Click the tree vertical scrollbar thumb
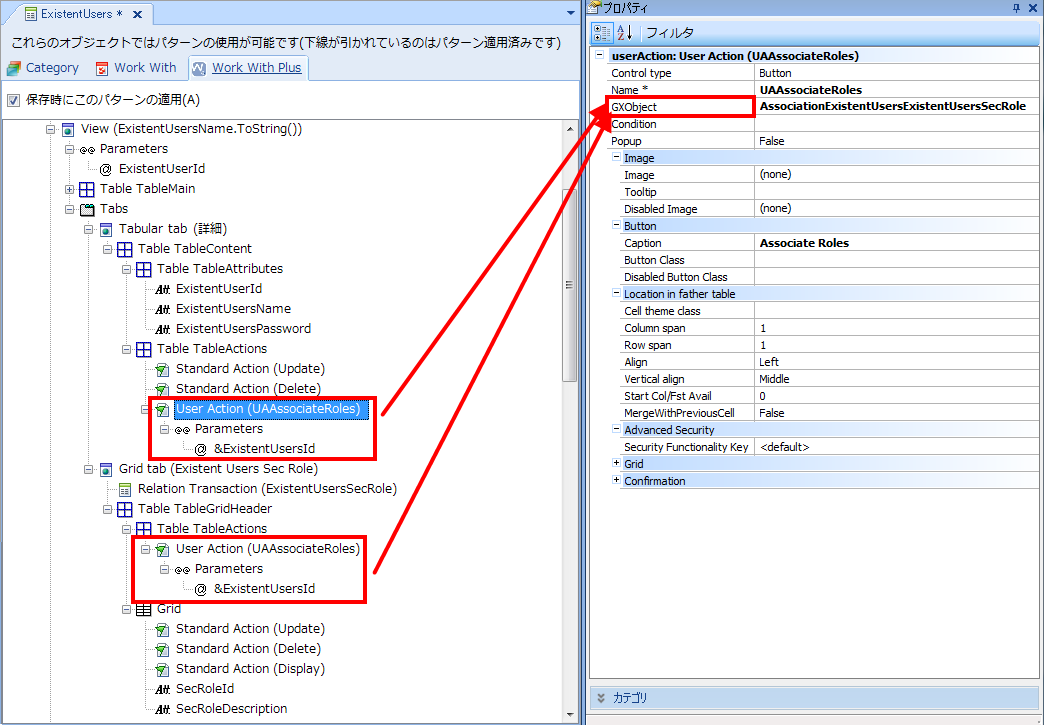Image resolution: width=1044 pixels, height=726 pixels. click(x=570, y=285)
